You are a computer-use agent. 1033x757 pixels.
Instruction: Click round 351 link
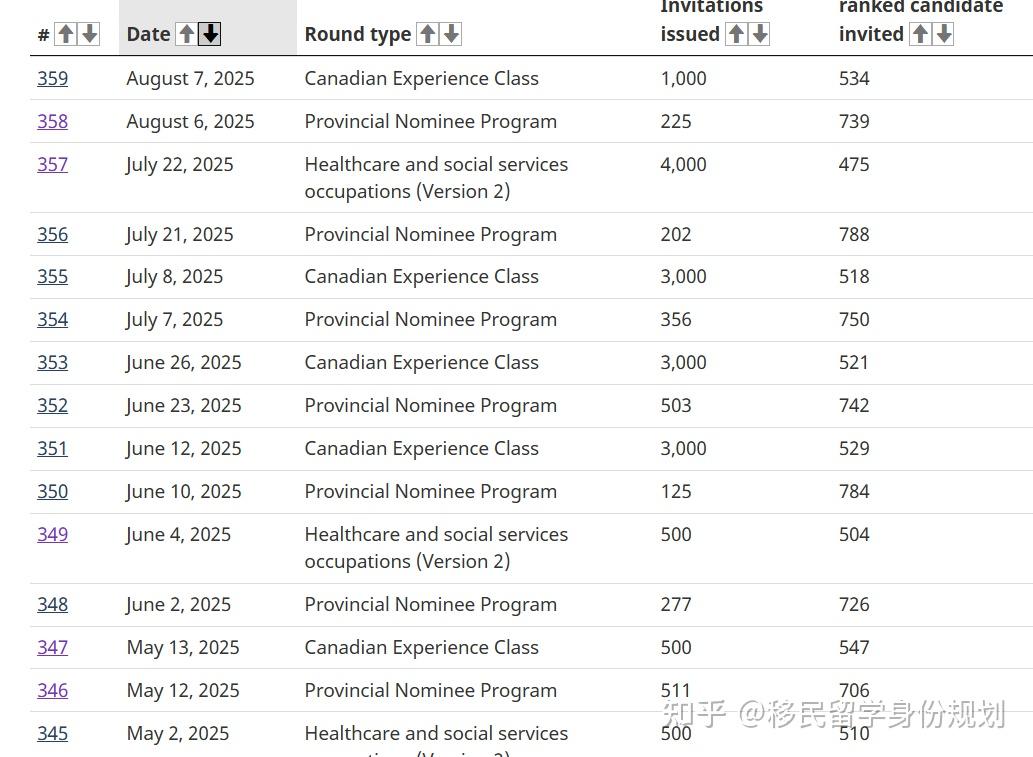point(52,448)
